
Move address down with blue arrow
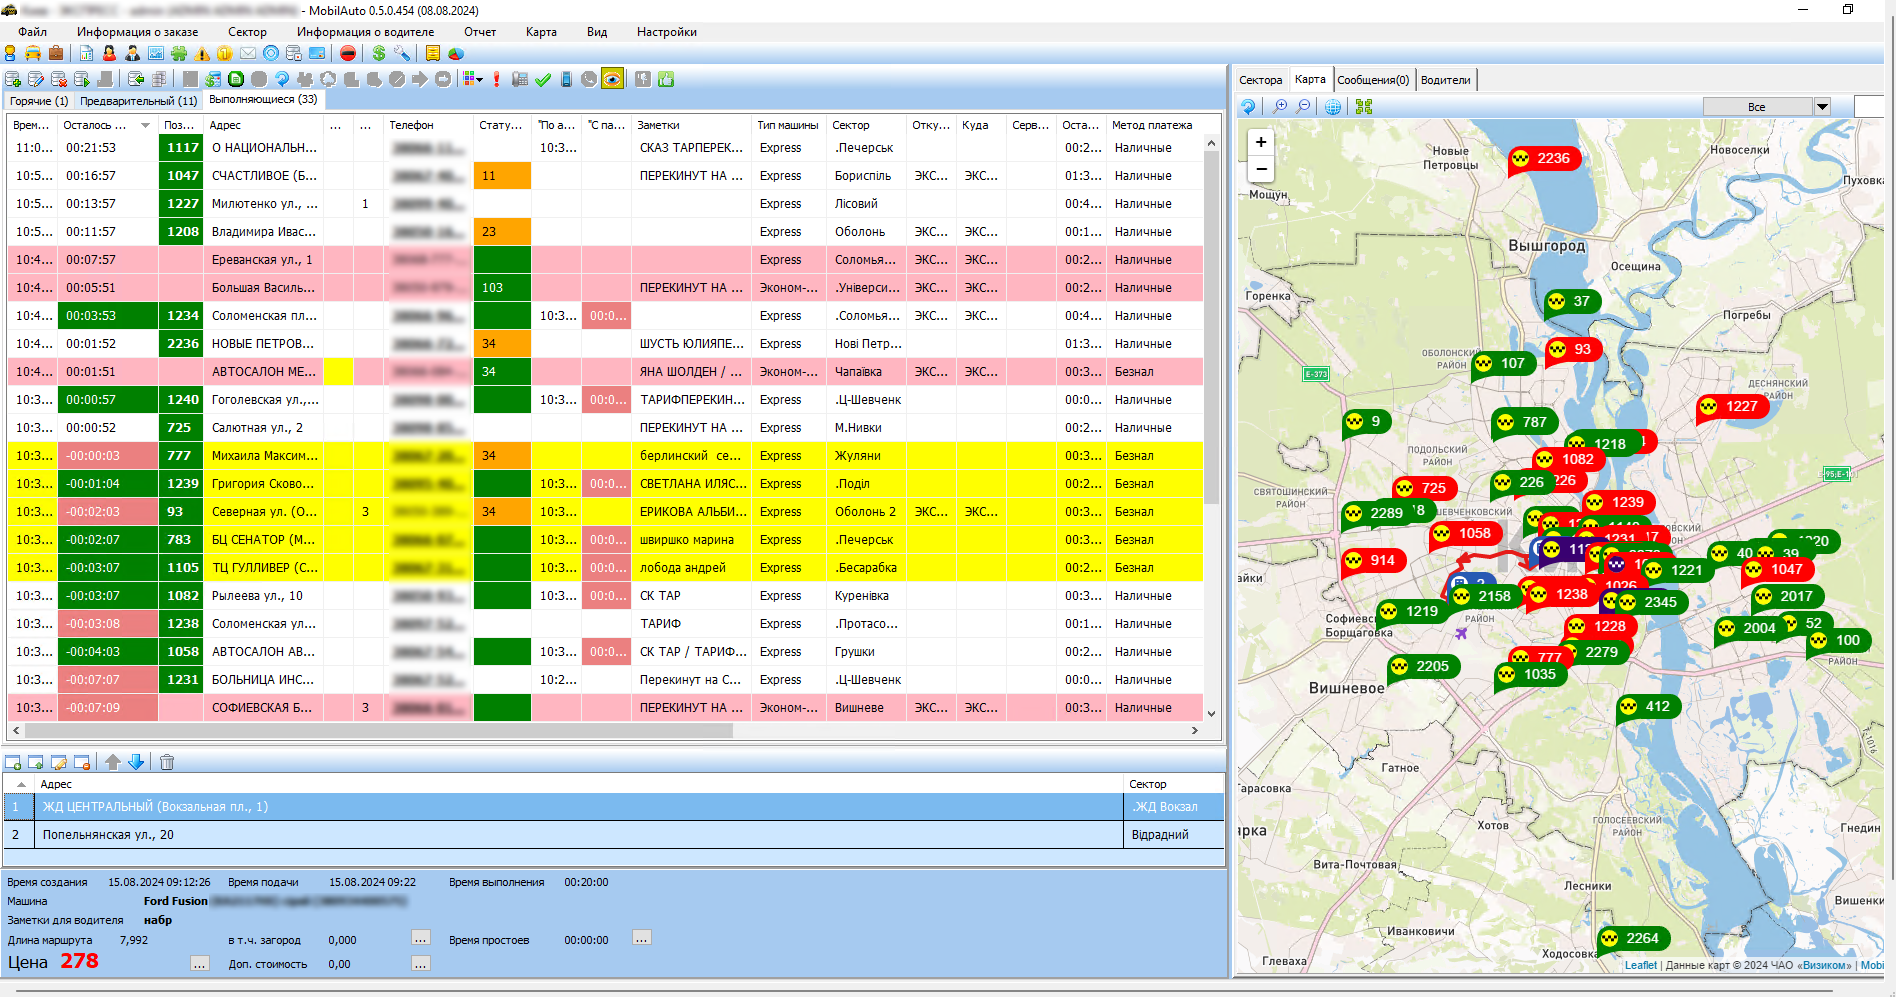tap(137, 763)
